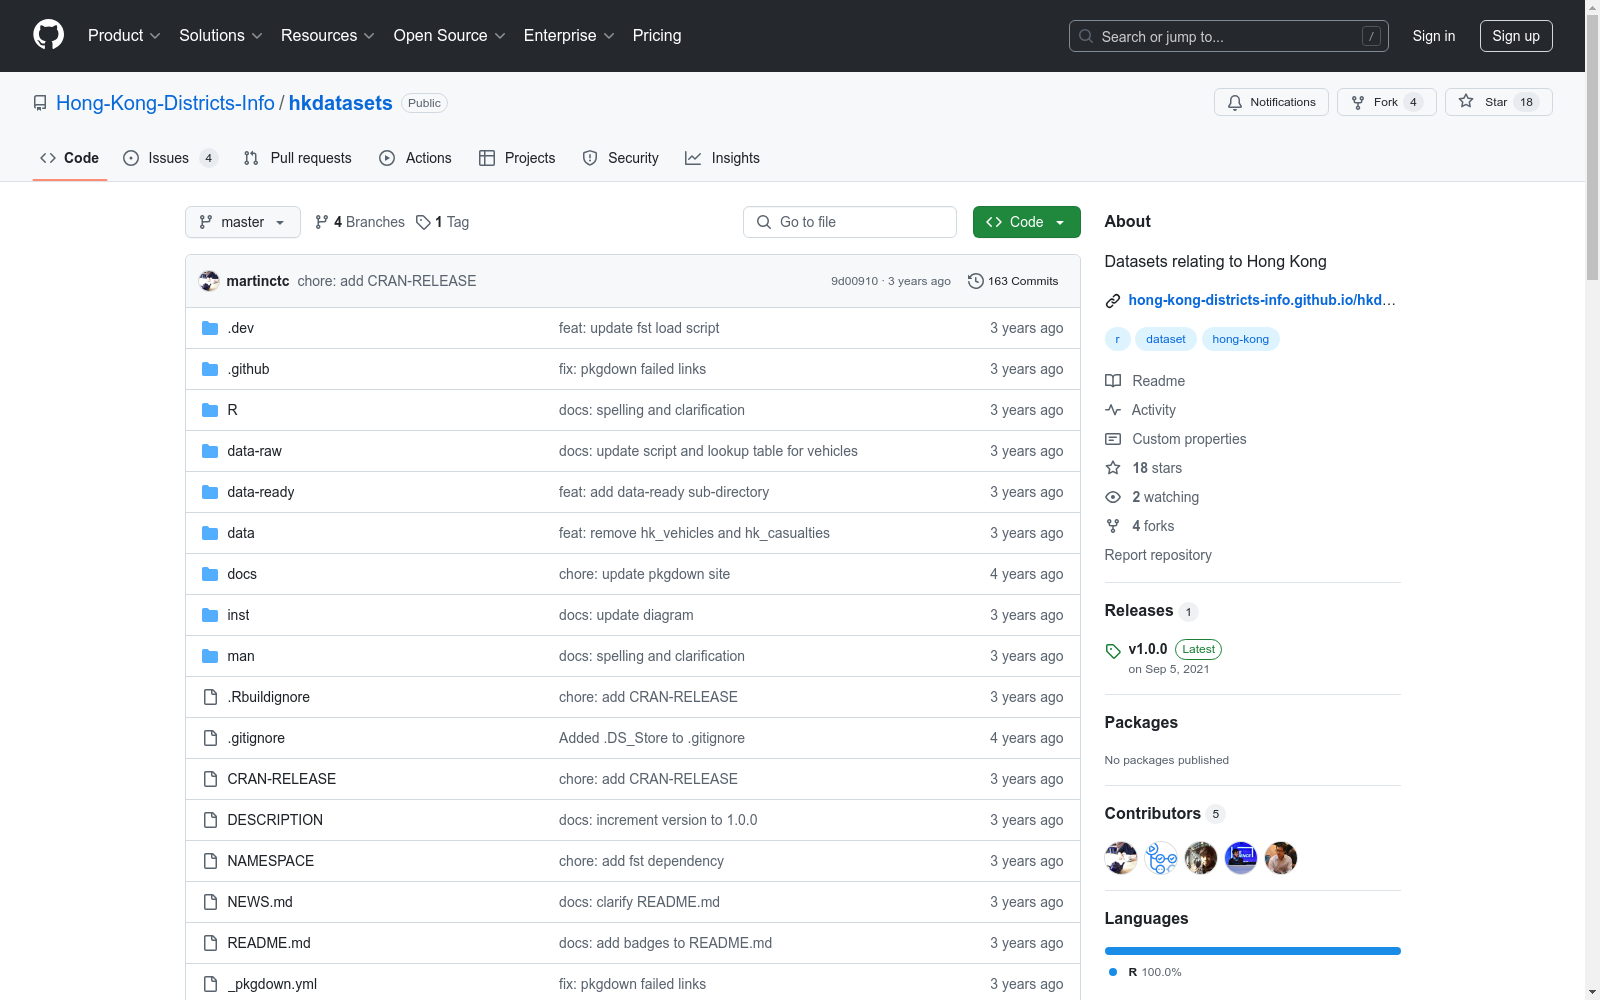Open the Product dropdown menu
This screenshot has height=1000, width=1600.
coord(124,35)
